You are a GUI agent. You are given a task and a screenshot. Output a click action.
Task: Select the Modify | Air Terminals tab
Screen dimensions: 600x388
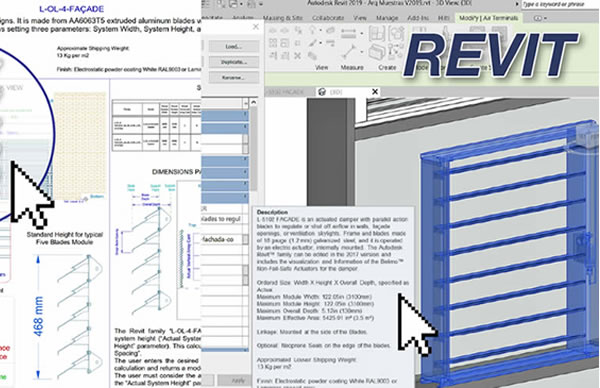click(488, 18)
